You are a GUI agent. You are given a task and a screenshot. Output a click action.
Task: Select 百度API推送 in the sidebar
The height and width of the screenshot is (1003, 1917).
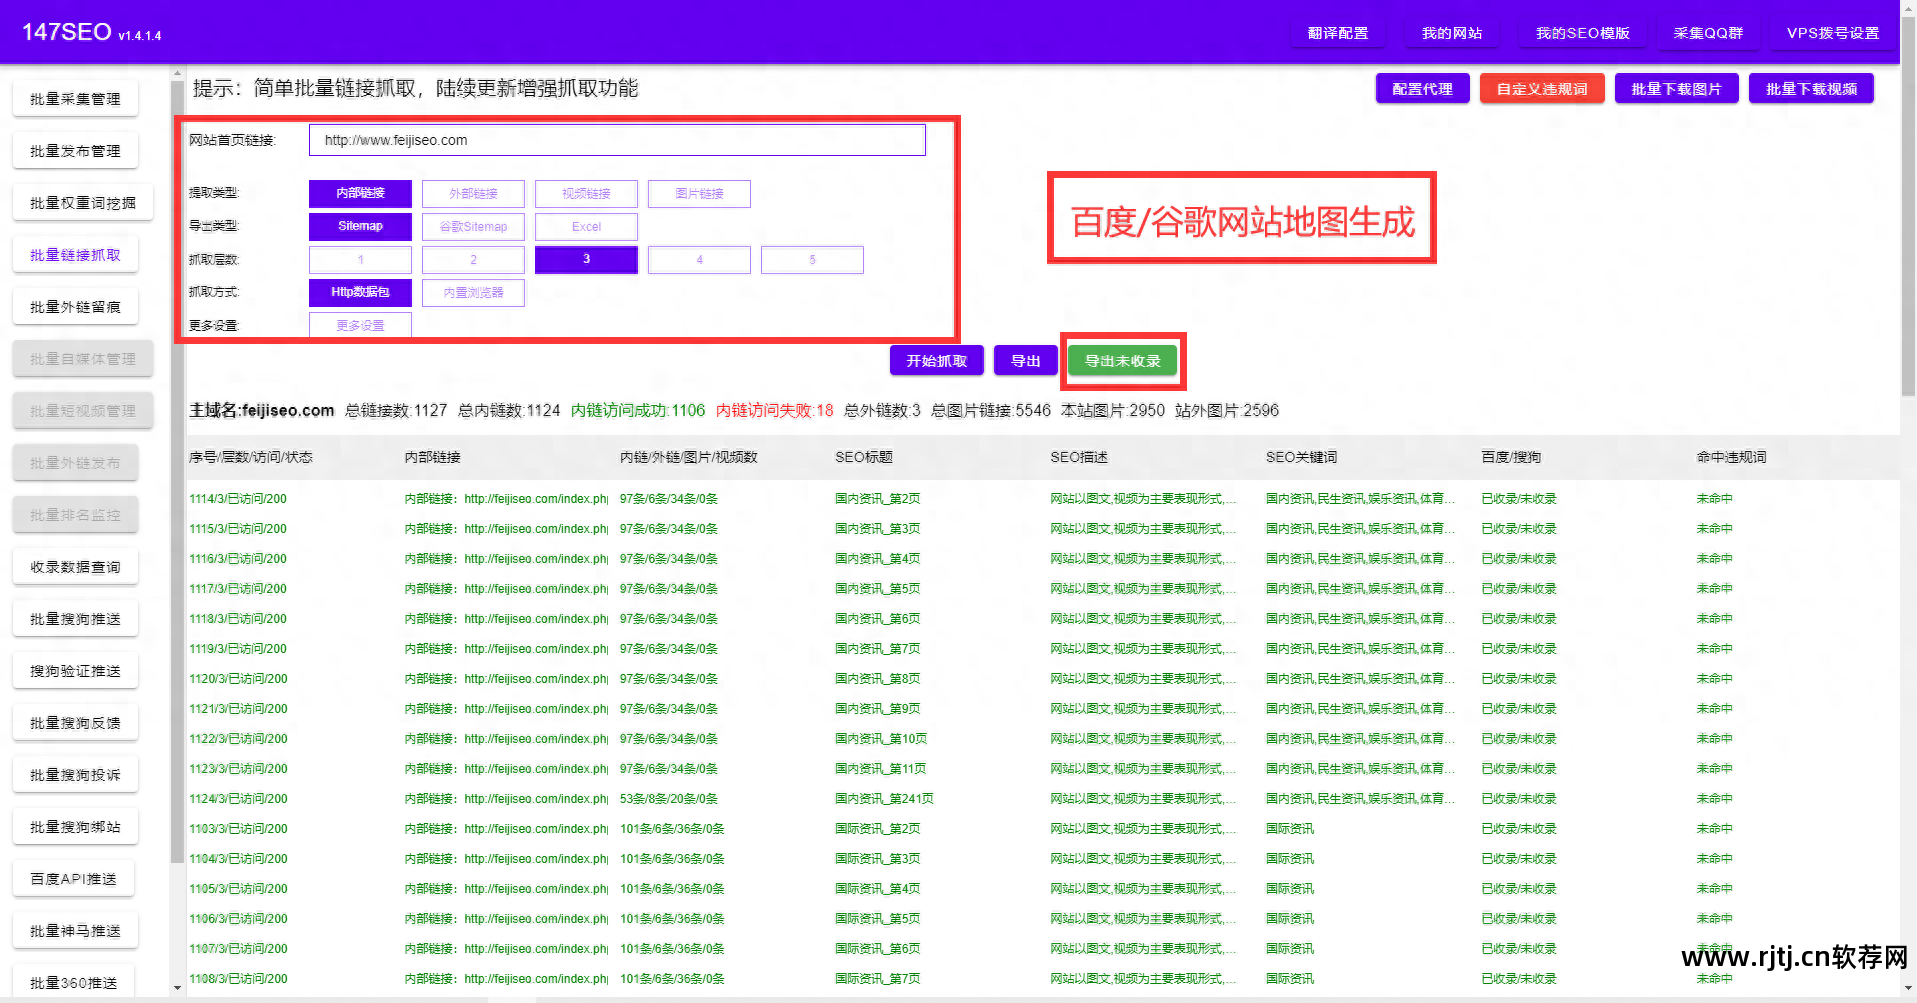tap(73, 877)
